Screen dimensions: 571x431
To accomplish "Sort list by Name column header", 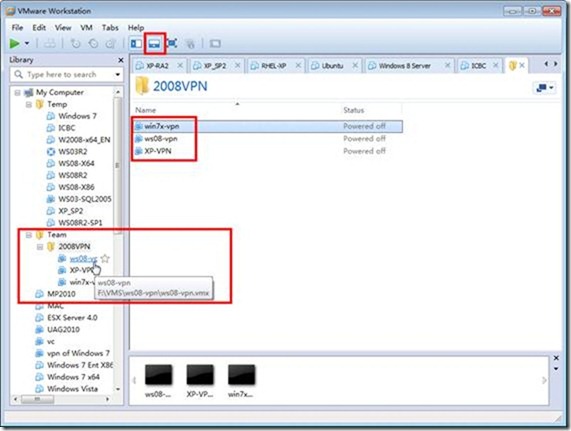I will click(x=146, y=110).
